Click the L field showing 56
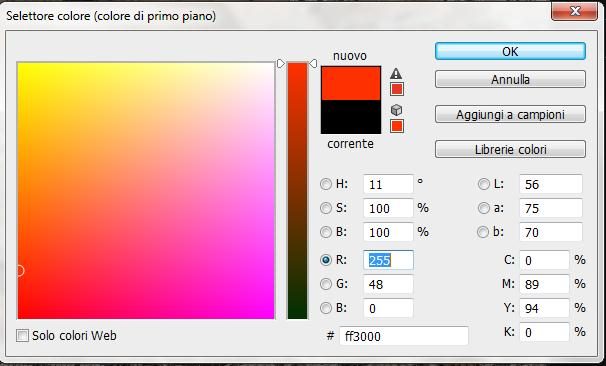606x366 pixels. coord(551,184)
